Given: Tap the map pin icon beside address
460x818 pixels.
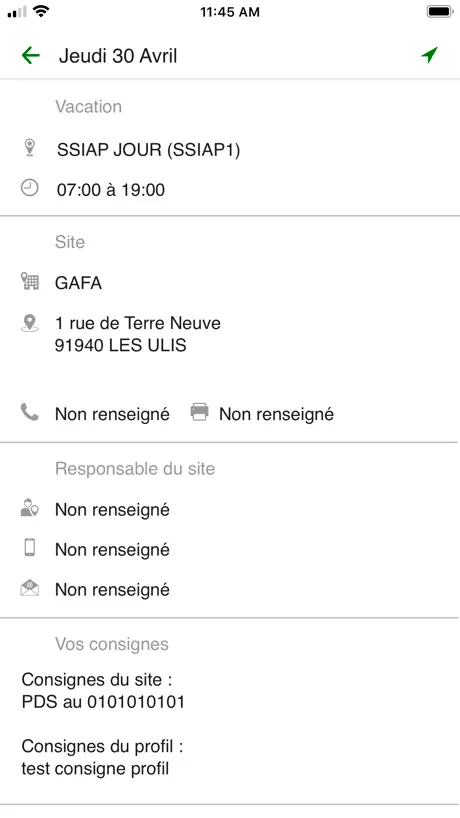Looking at the screenshot, I should (30, 323).
